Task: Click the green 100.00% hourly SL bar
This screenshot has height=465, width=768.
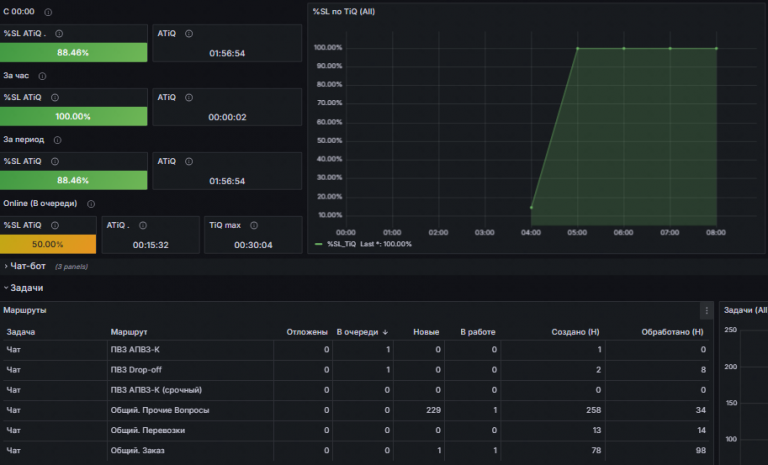Action: (x=73, y=116)
